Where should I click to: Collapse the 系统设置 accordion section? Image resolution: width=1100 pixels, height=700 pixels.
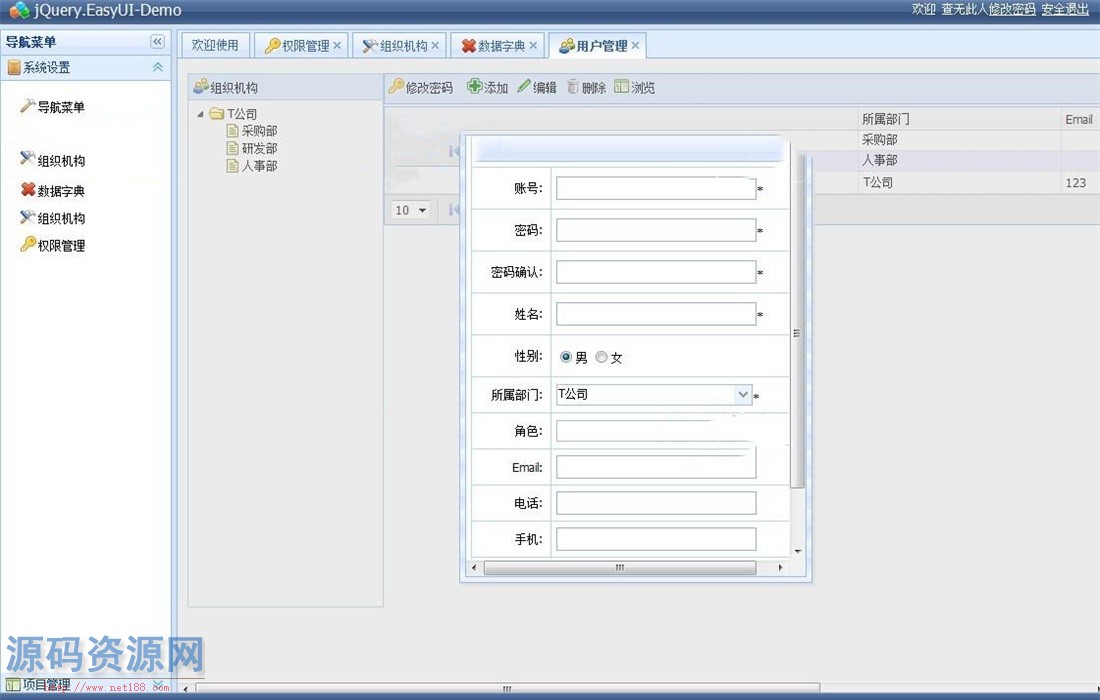[x=157, y=67]
